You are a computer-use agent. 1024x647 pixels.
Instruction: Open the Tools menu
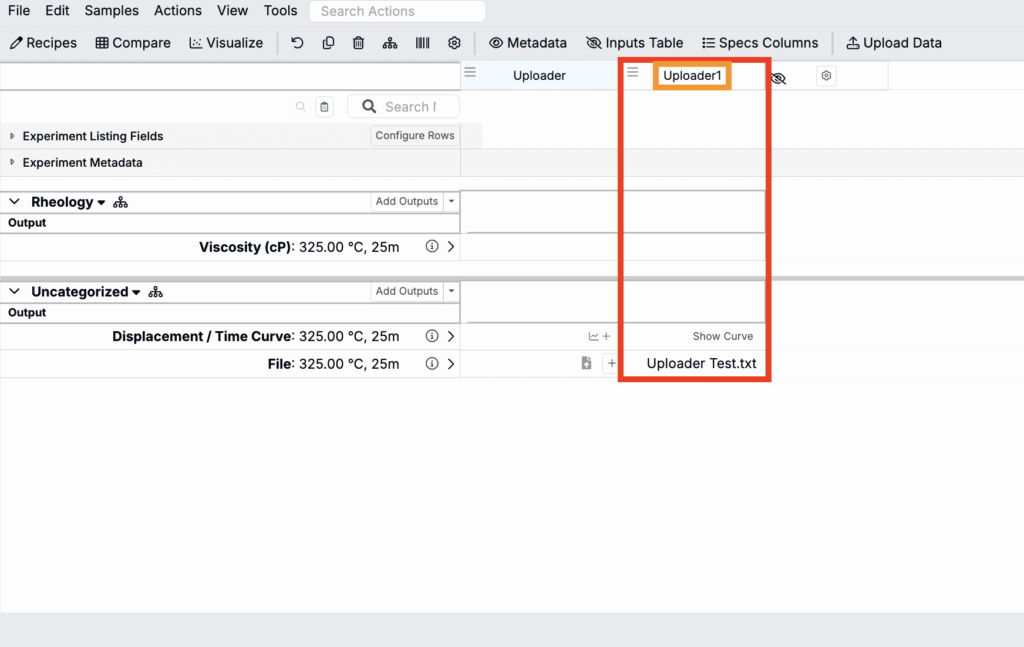pos(280,11)
